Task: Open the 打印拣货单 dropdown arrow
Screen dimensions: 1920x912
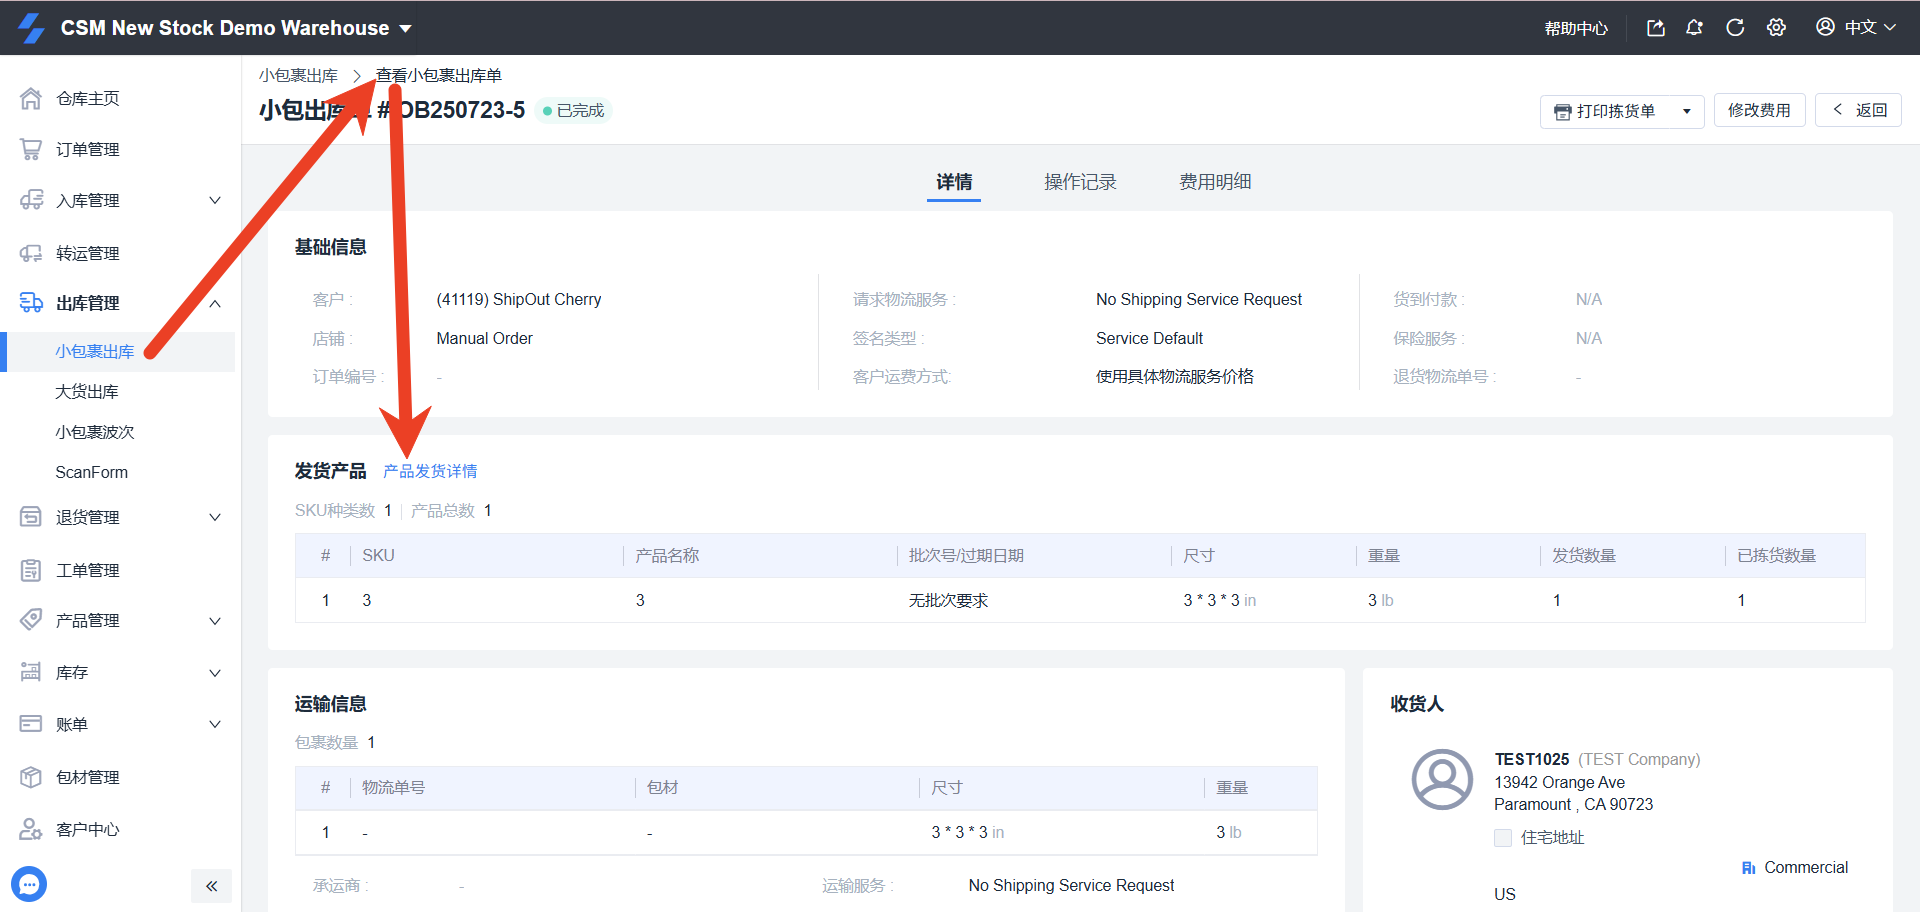Action: [x=1687, y=111]
